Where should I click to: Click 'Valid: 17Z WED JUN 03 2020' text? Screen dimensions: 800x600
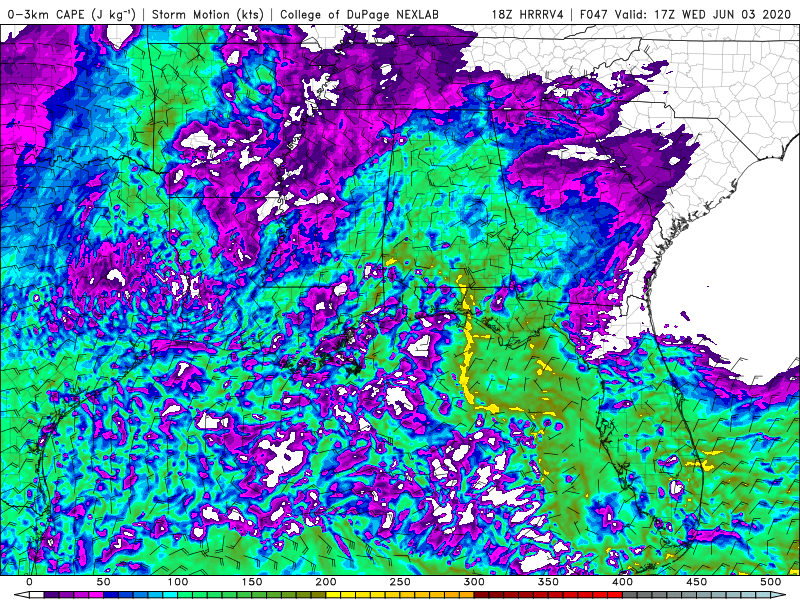coord(703,14)
